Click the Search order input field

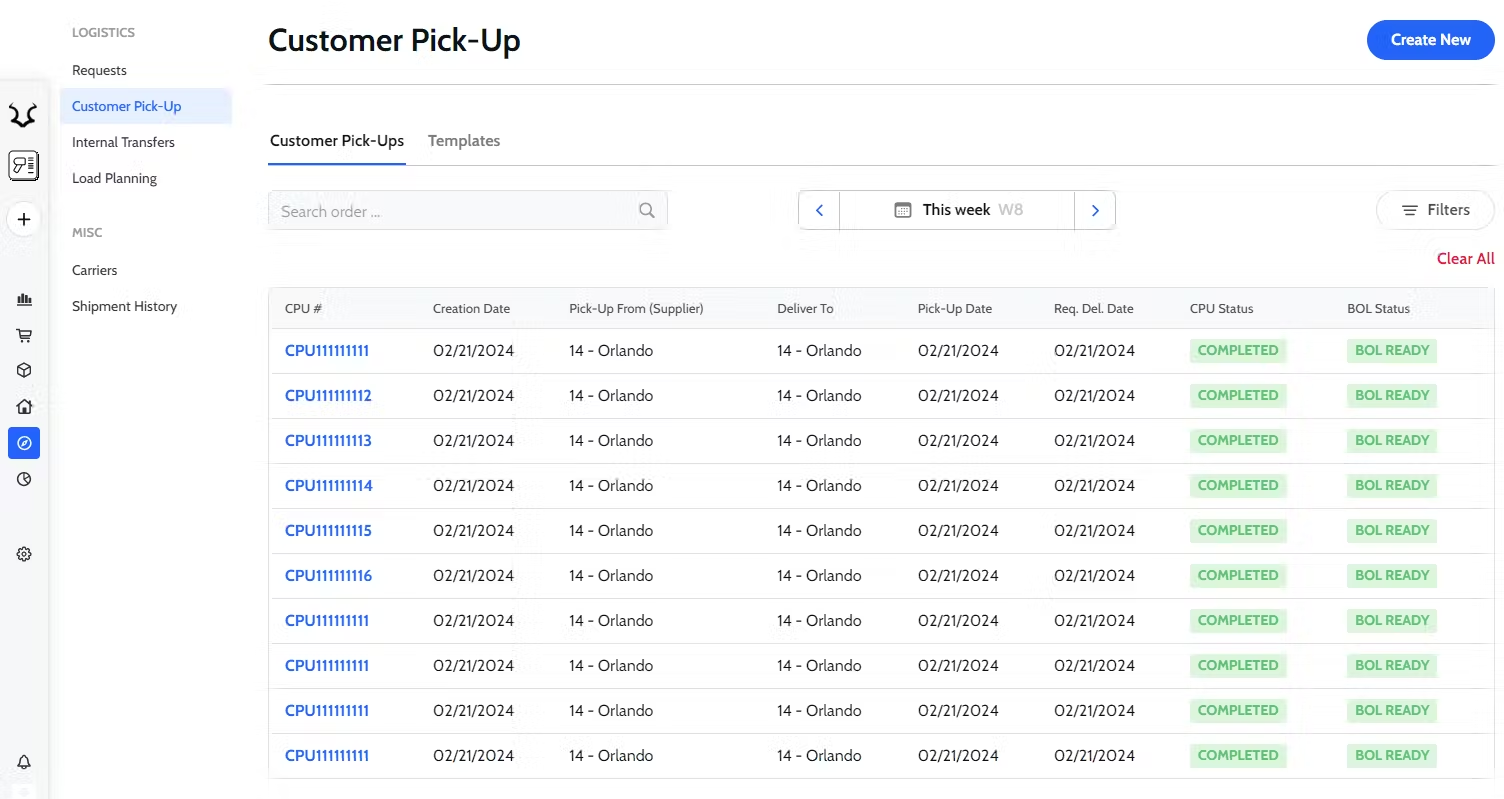coord(455,211)
